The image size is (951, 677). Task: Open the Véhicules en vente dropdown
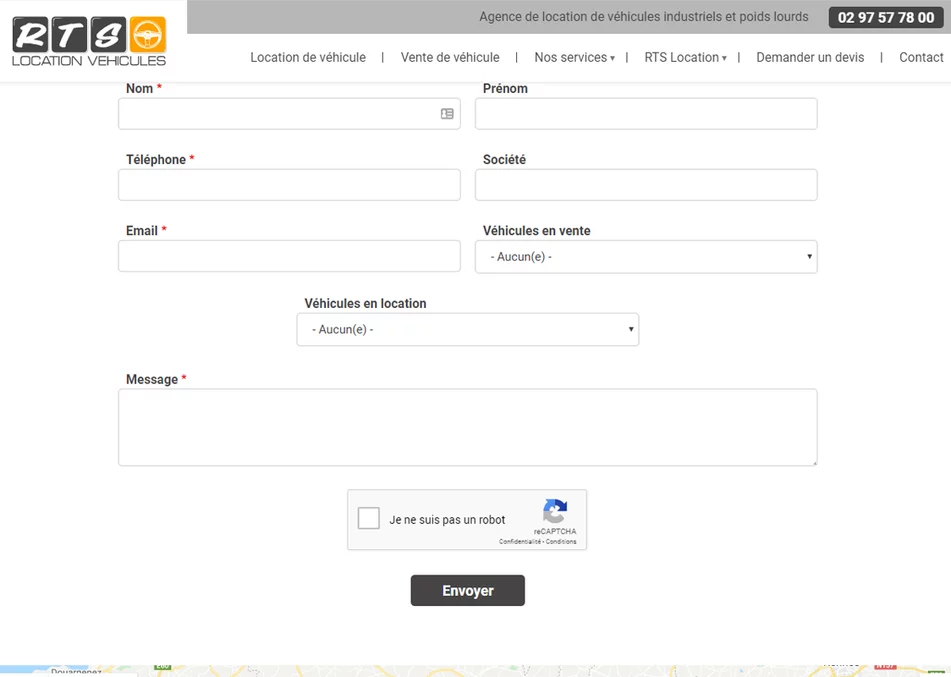[646, 257]
